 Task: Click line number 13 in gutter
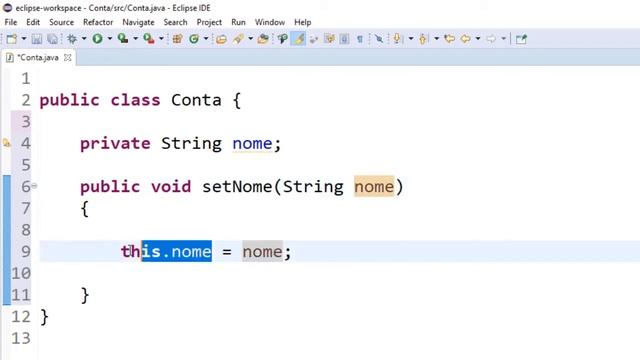21,338
